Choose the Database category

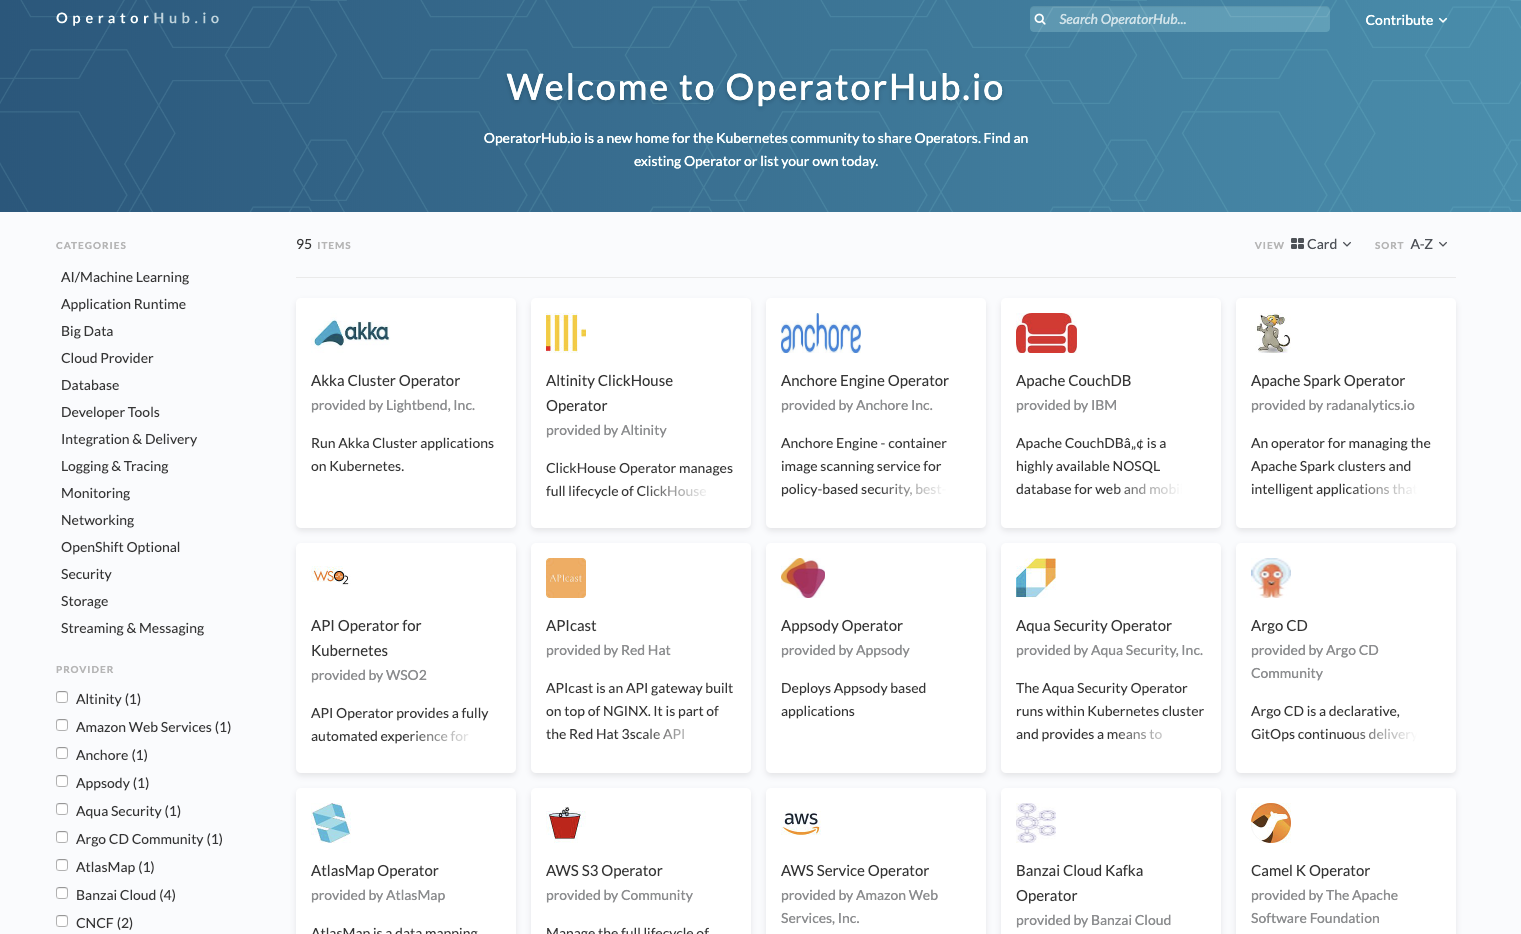click(x=90, y=385)
